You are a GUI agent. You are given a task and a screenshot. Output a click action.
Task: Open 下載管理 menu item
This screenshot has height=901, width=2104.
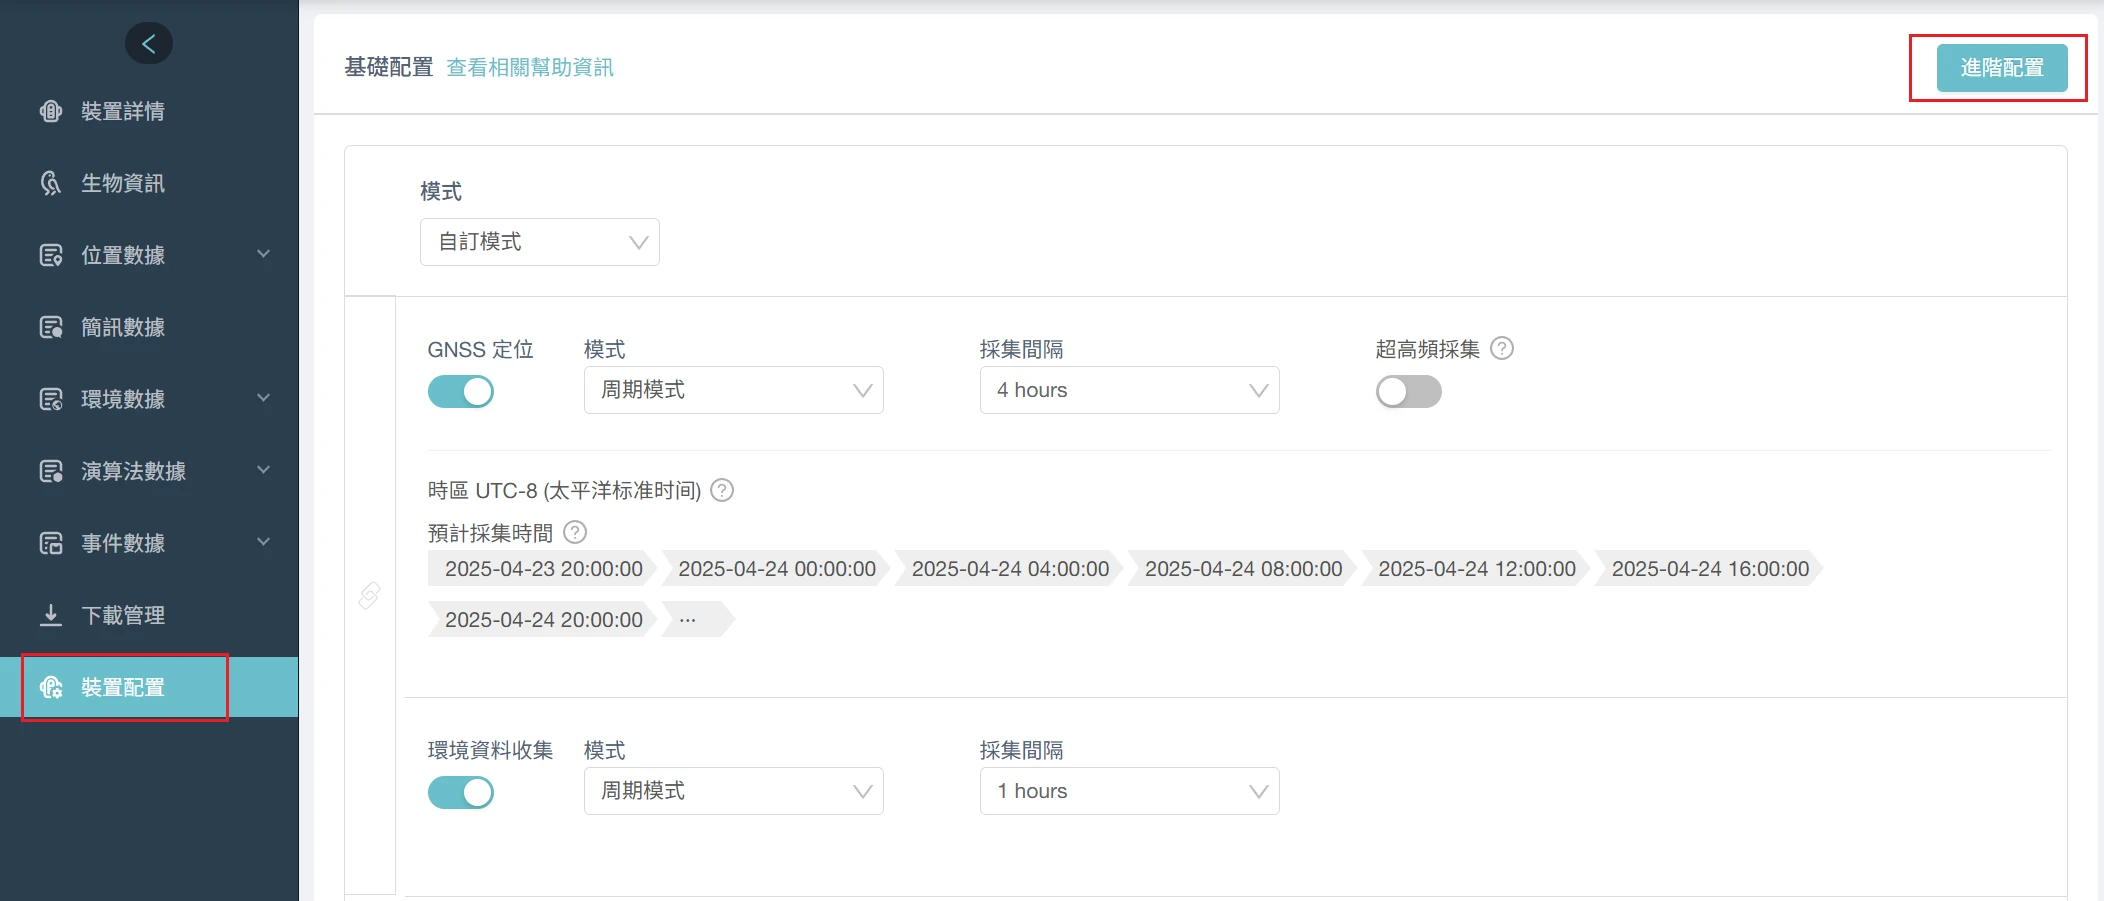[x=149, y=615]
